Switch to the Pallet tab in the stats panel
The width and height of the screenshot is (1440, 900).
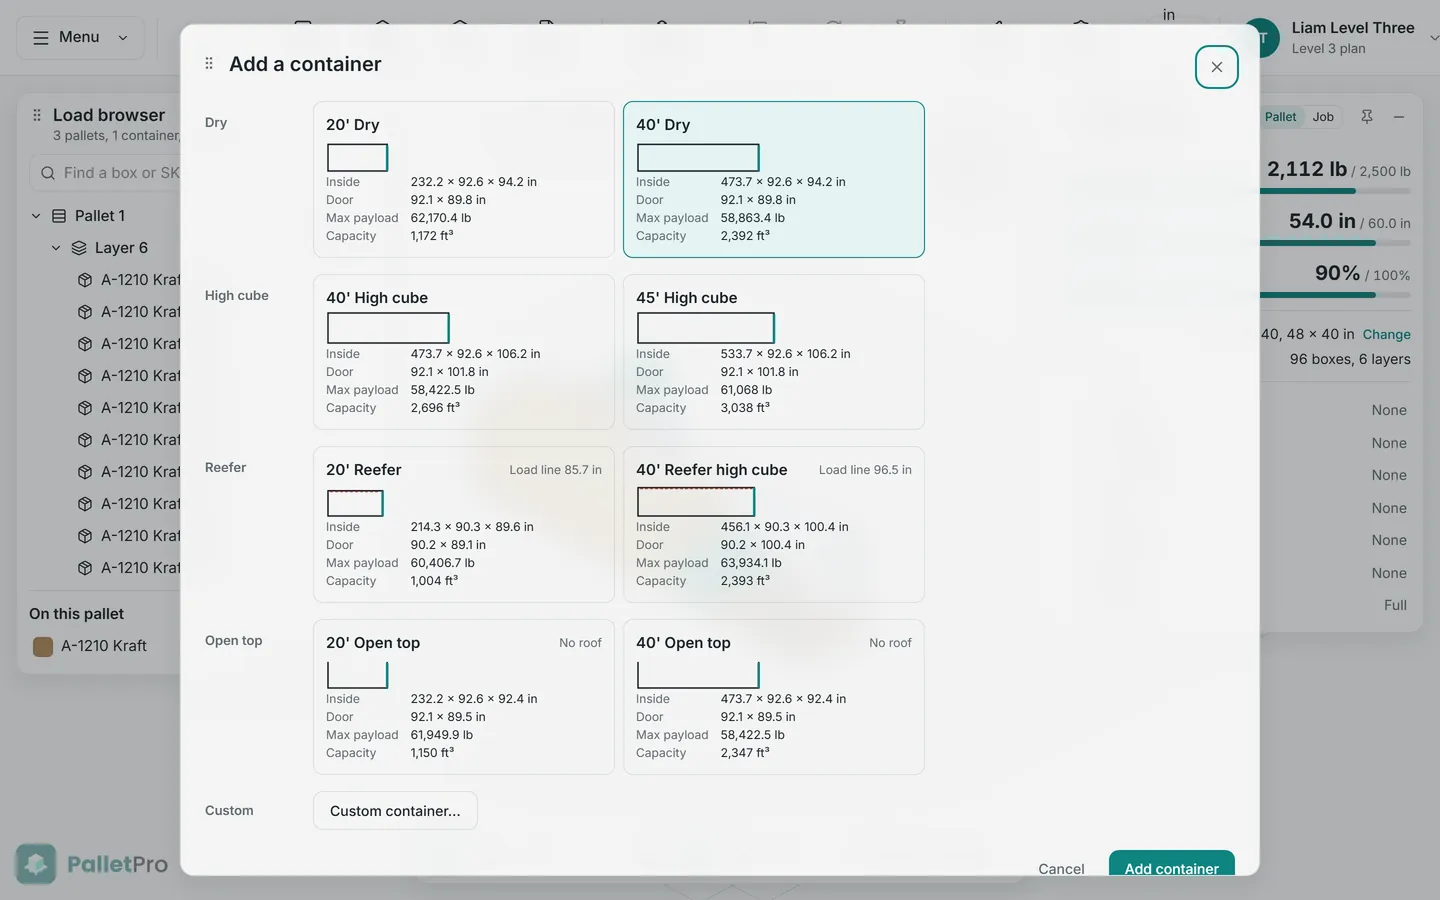click(1280, 117)
